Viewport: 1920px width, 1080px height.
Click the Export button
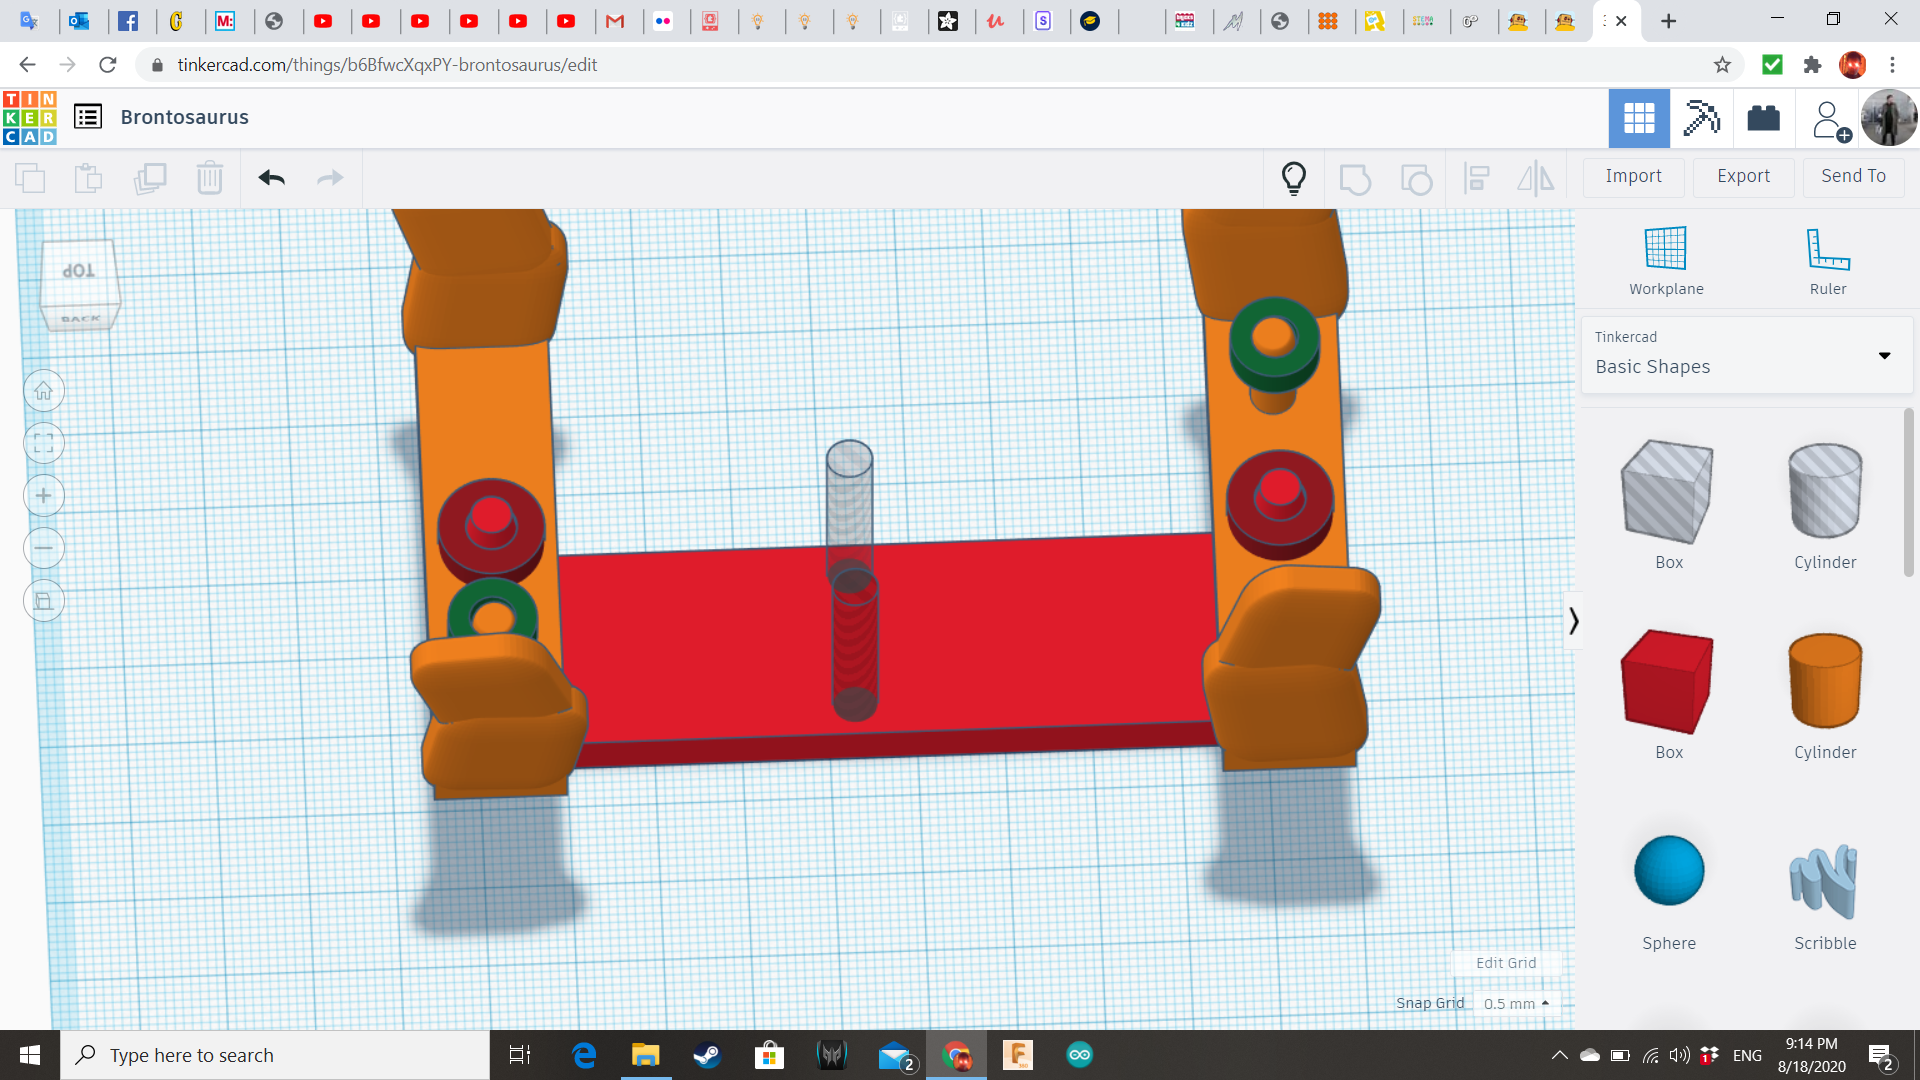pos(1743,176)
